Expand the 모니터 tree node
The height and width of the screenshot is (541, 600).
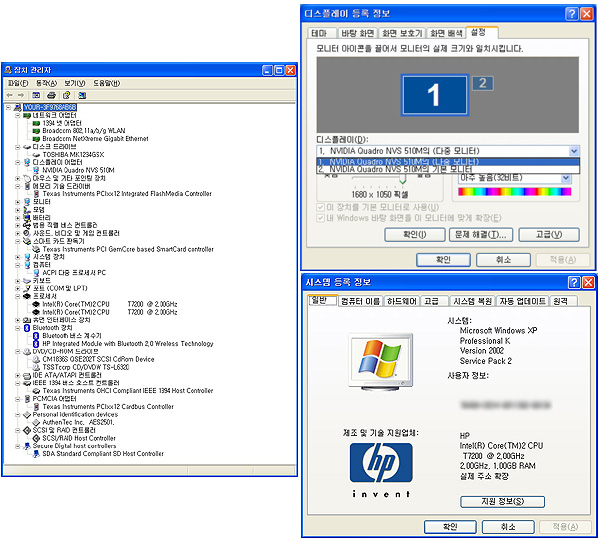[18, 202]
